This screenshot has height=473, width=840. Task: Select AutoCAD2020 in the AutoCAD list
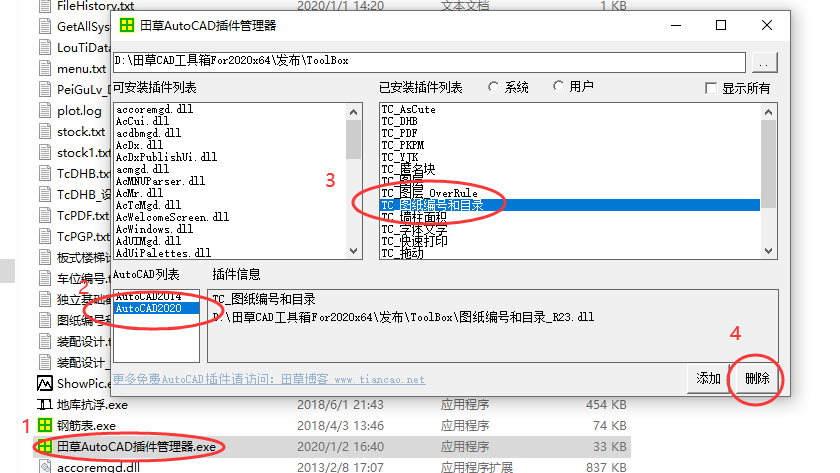[156, 309]
